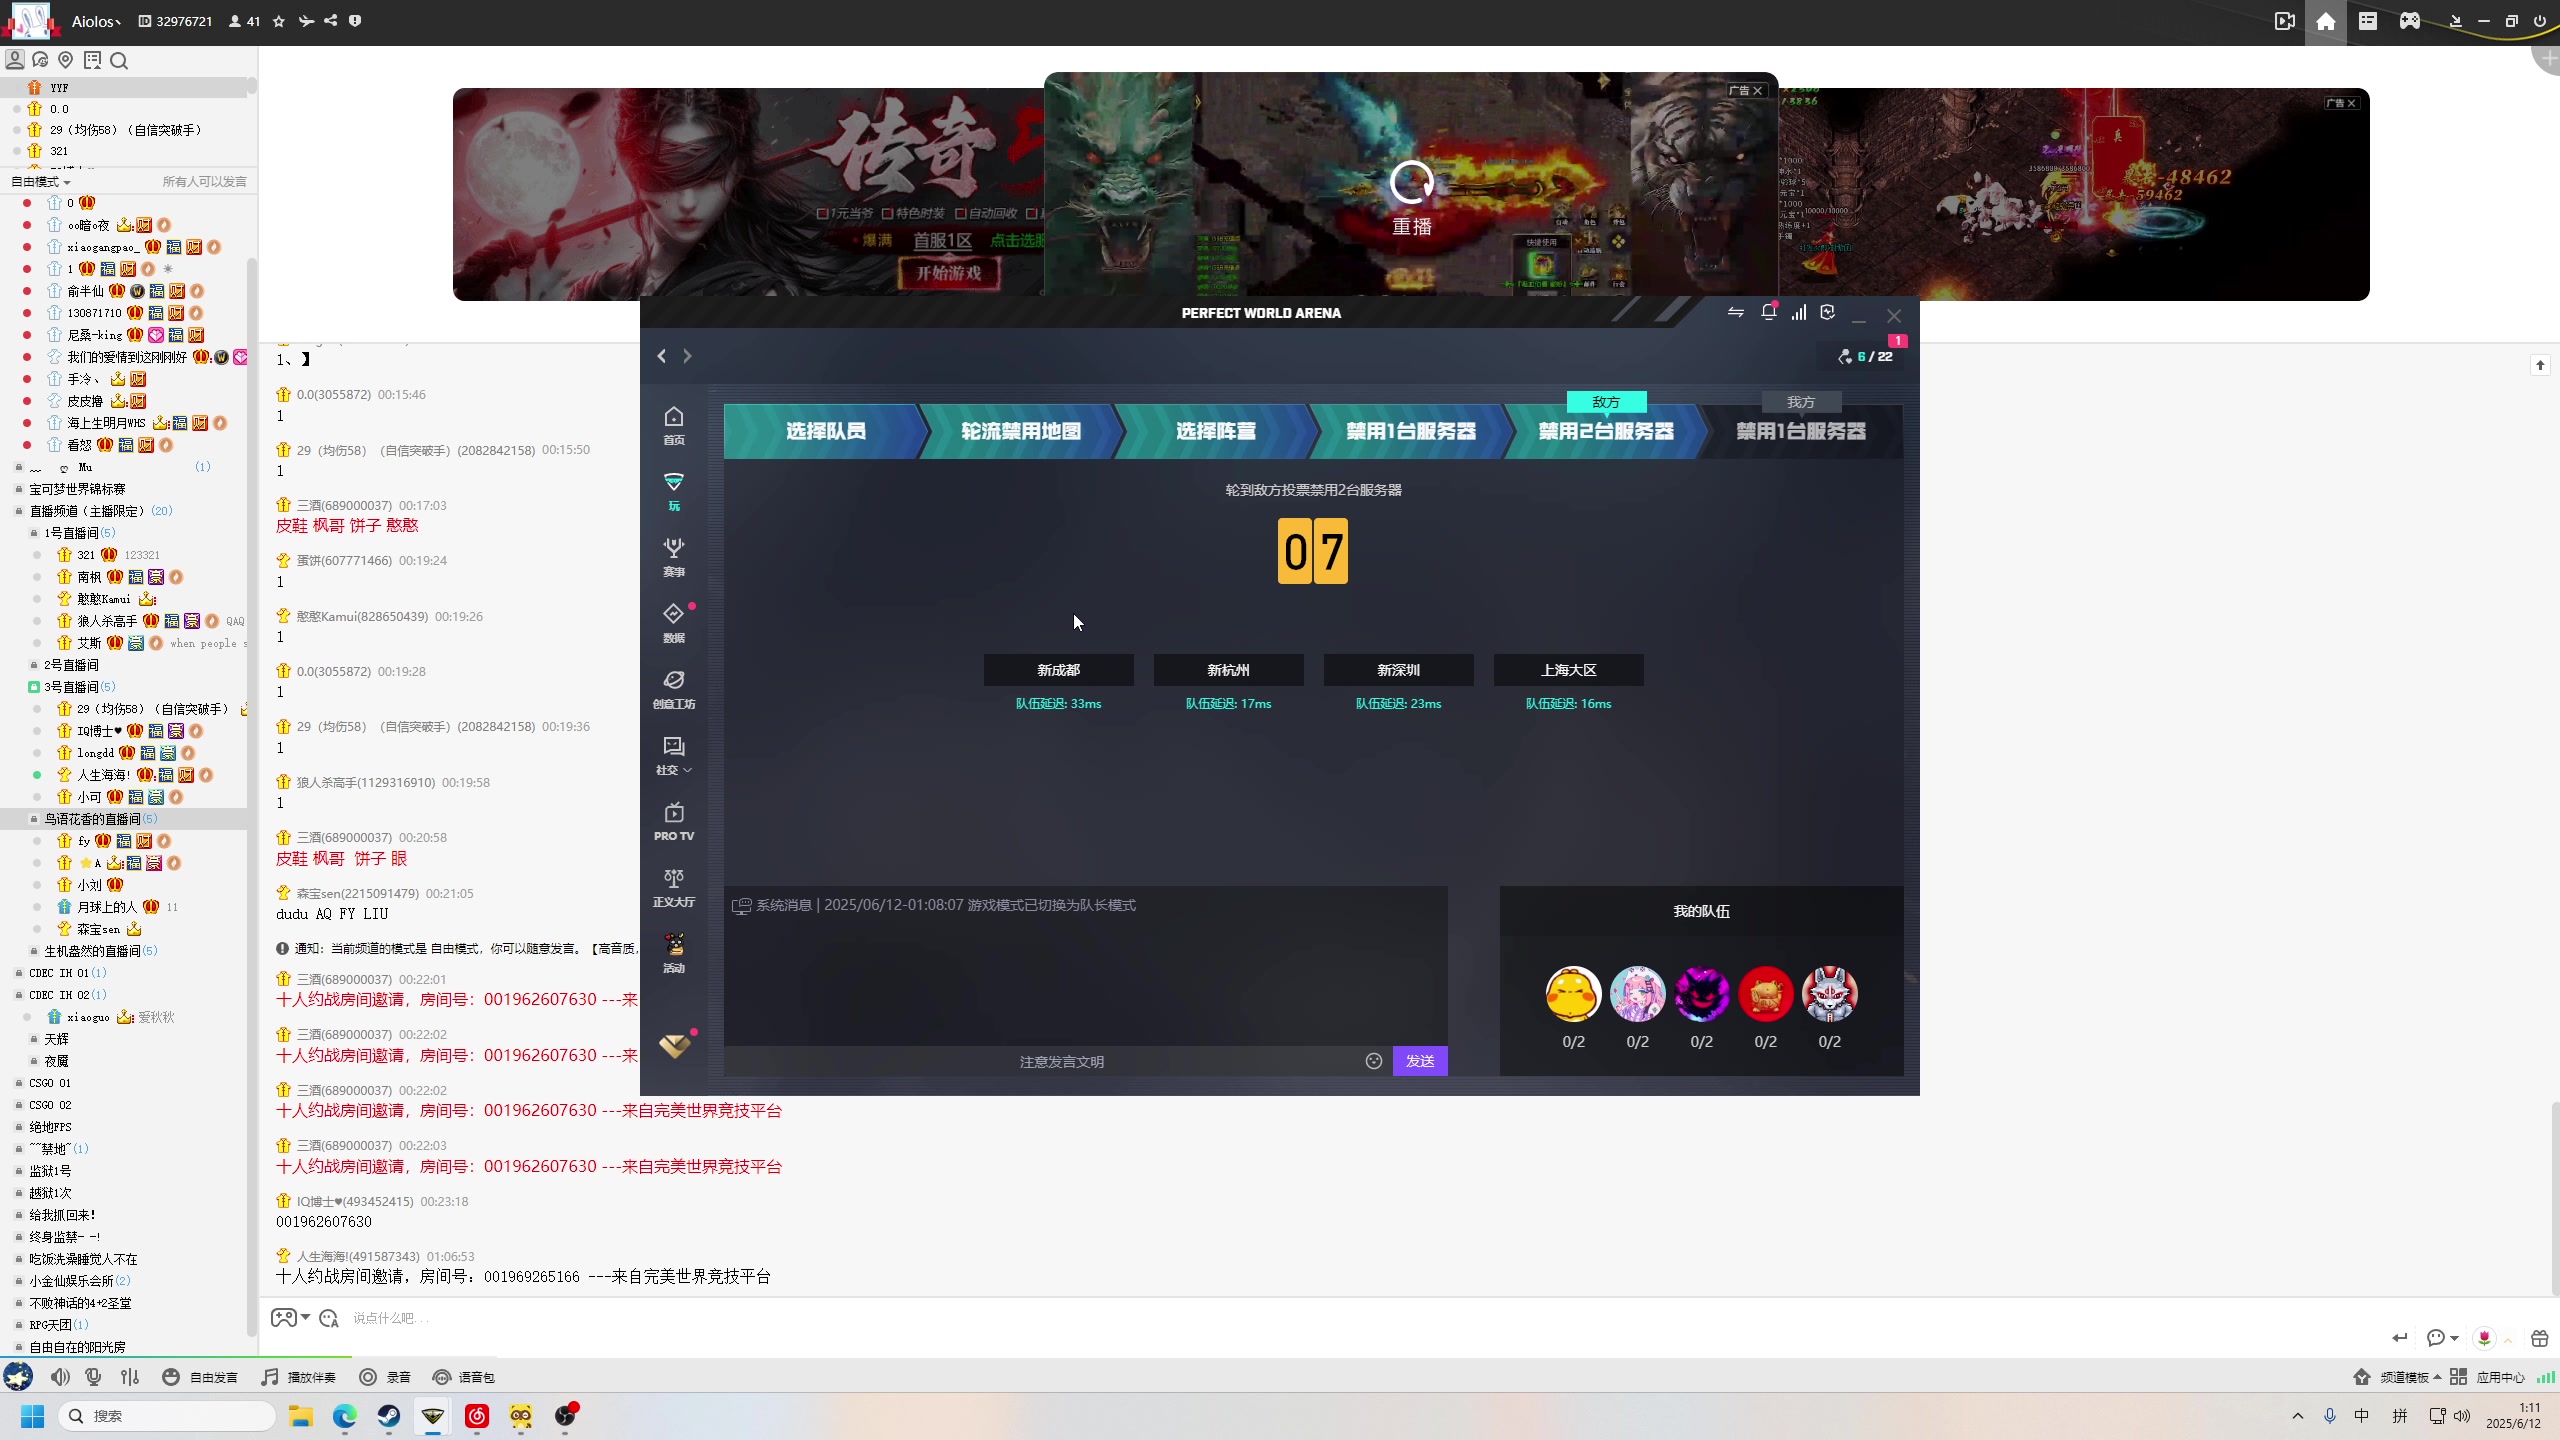Image resolution: width=2560 pixels, height=1440 pixels.
Task: Open the 自由模式 mode dropdown
Action: tap(41, 181)
